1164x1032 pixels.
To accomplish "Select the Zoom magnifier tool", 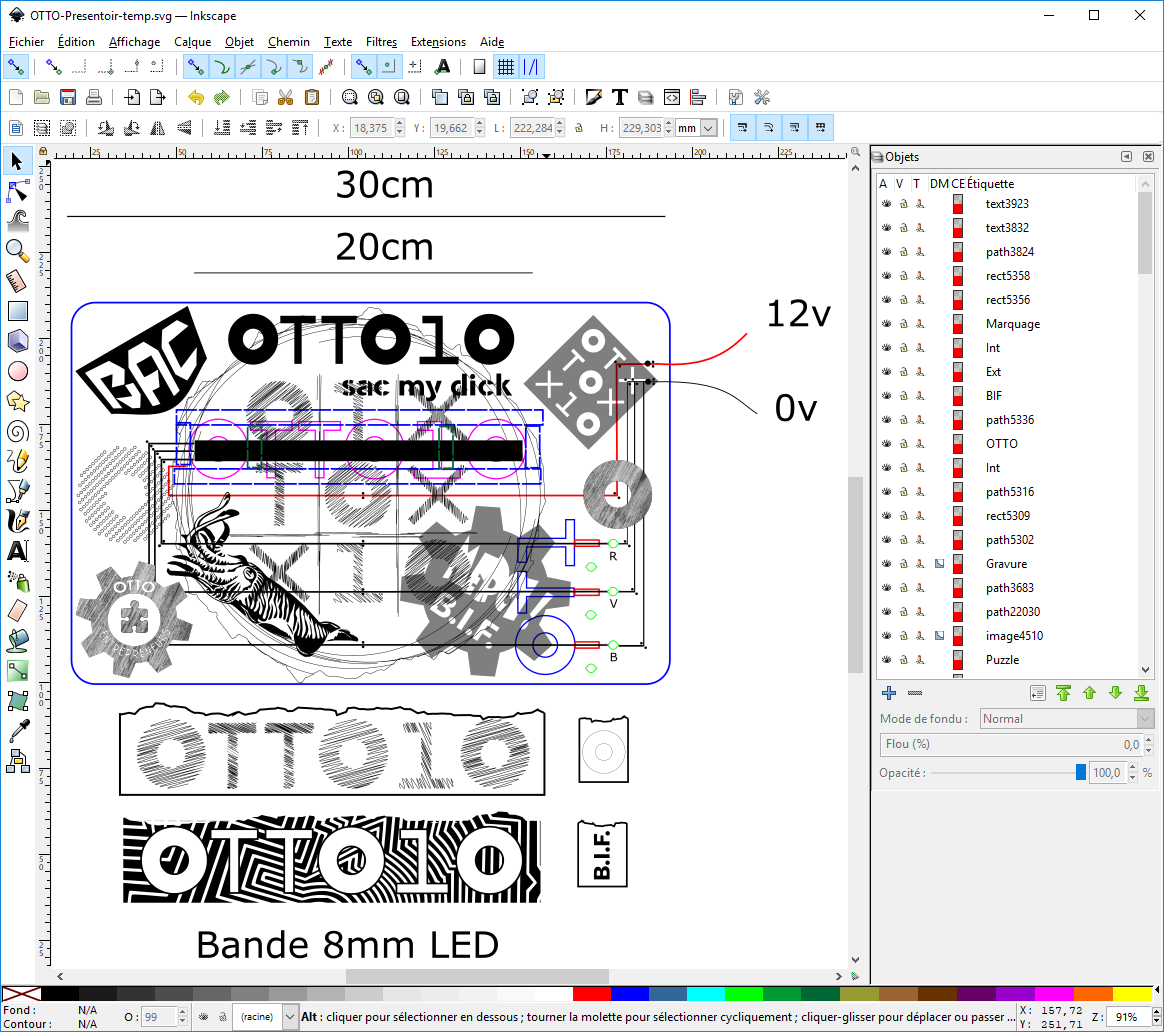I will 17,250.
